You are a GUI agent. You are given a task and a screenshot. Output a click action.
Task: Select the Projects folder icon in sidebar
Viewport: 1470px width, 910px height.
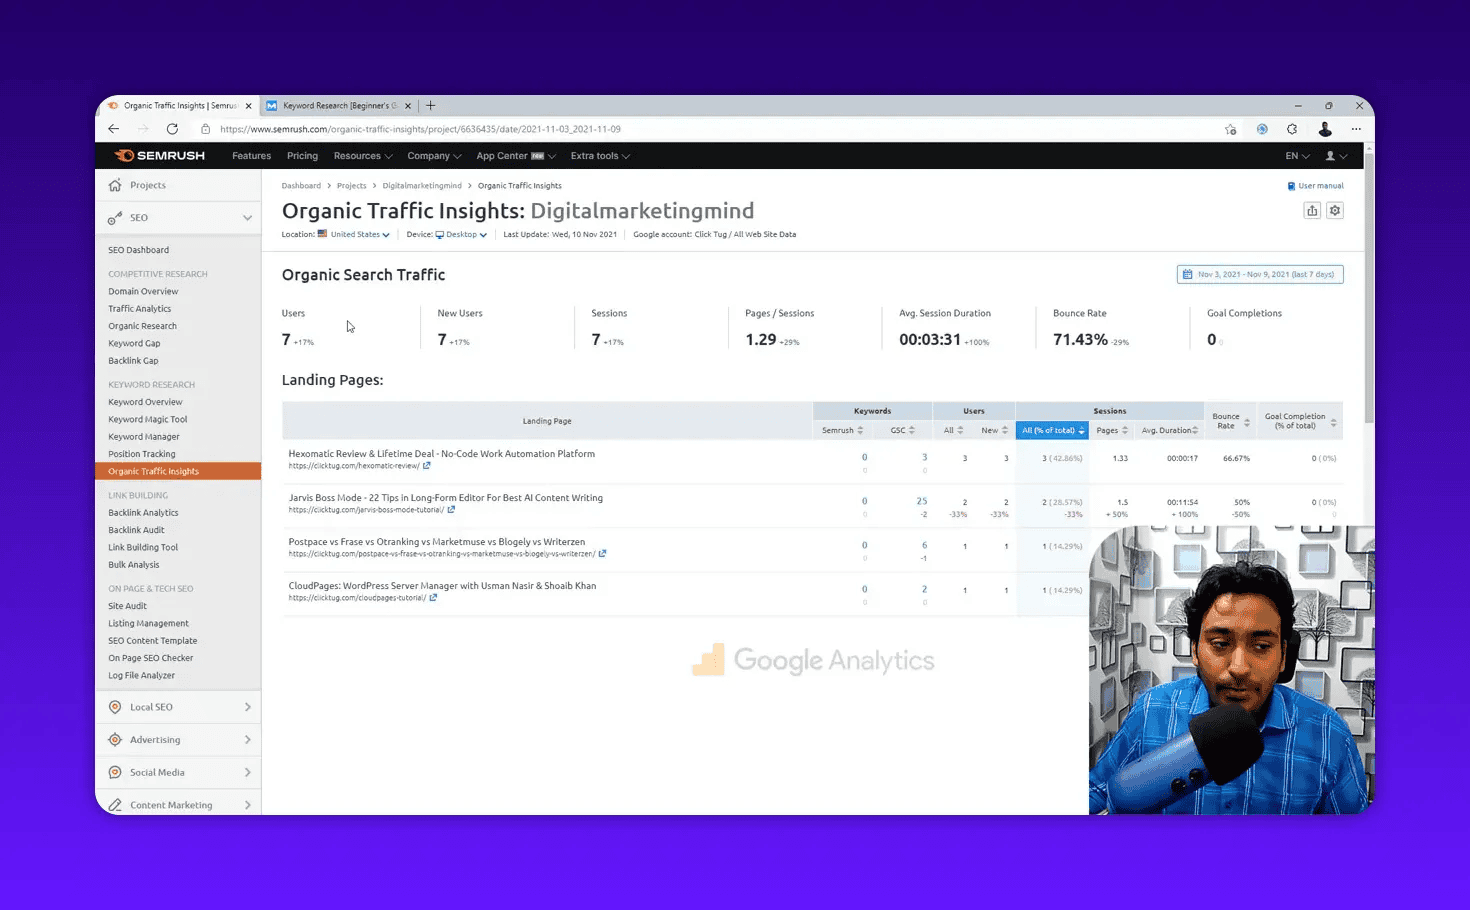[x=116, y=185]
